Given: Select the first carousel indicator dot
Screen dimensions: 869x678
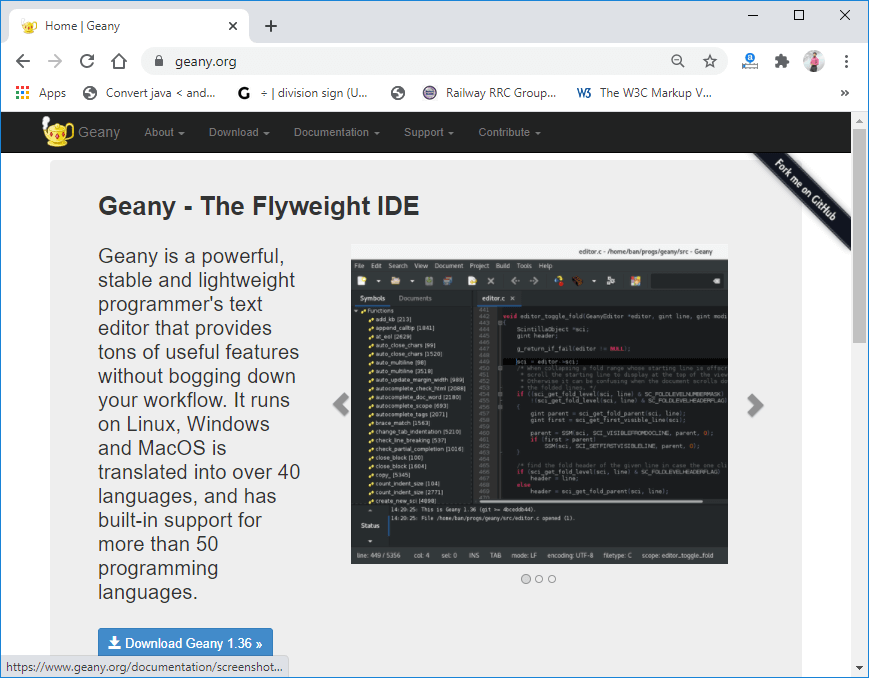Looking at the screenshot, I should (526, 579).
